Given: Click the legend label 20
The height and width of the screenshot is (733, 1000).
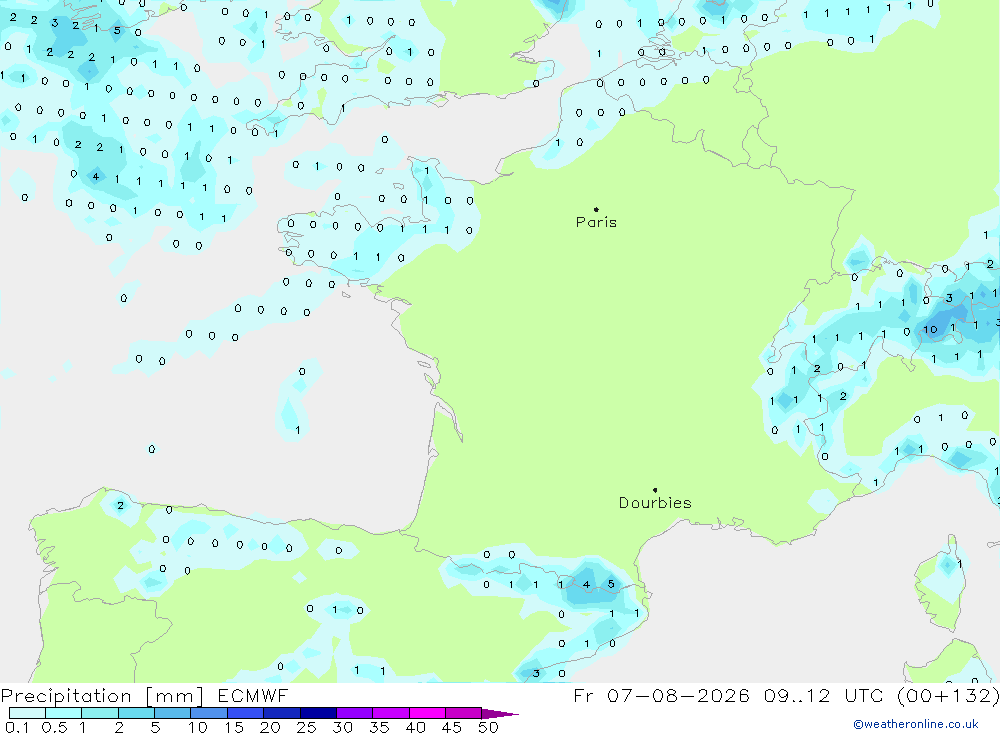Looking at the screenshot, I should [x=270, y=727].
